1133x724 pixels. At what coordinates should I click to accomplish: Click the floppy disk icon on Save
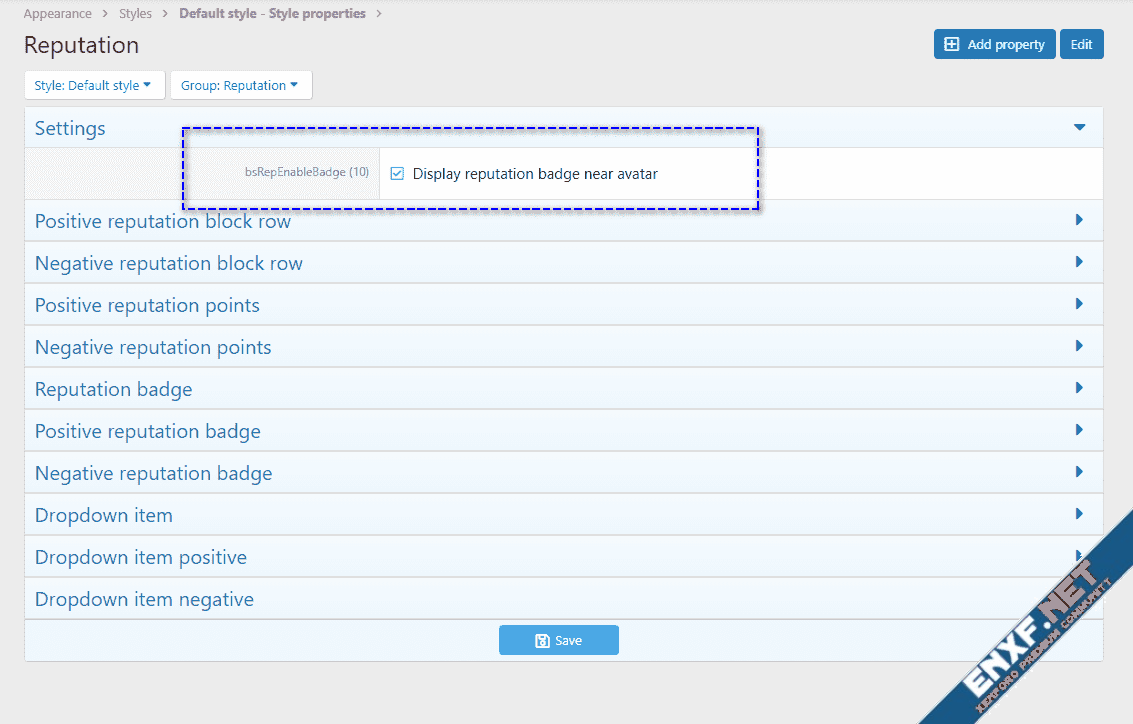(x=542, y=641)
